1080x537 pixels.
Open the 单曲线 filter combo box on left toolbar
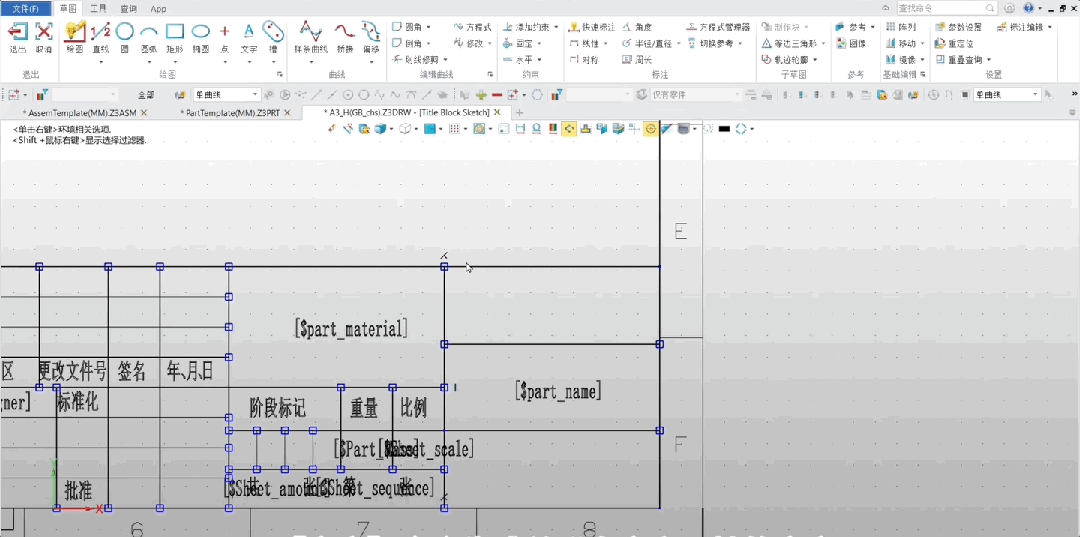226,95
